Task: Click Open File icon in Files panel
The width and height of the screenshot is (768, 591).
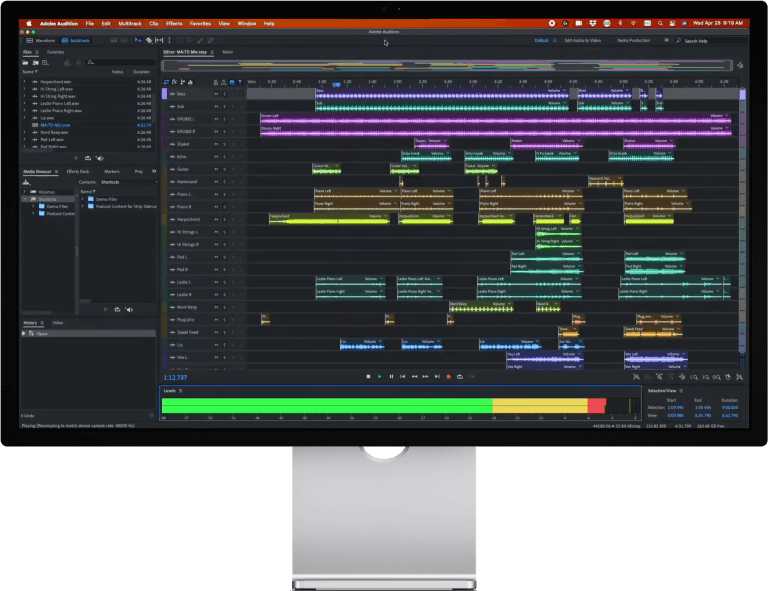Action: click(25, 63)
